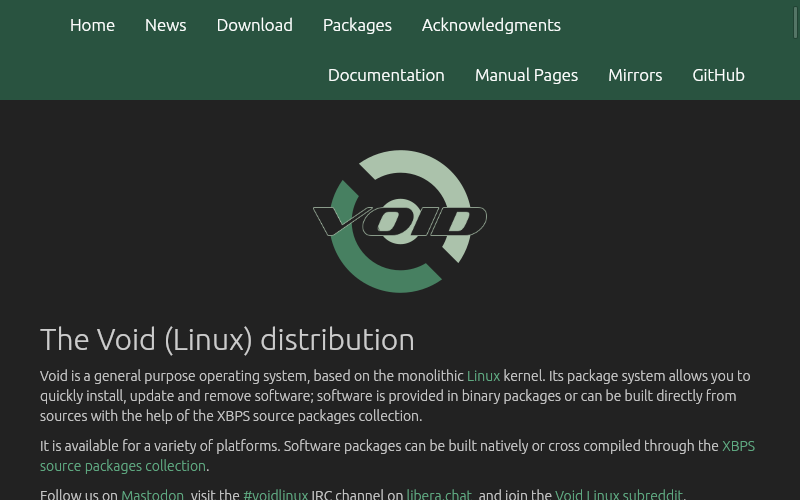This screenshot has height=500, width=800.
Task: View the Acknowledgments page
Action: pyautogui.click(x=491, y=25)
